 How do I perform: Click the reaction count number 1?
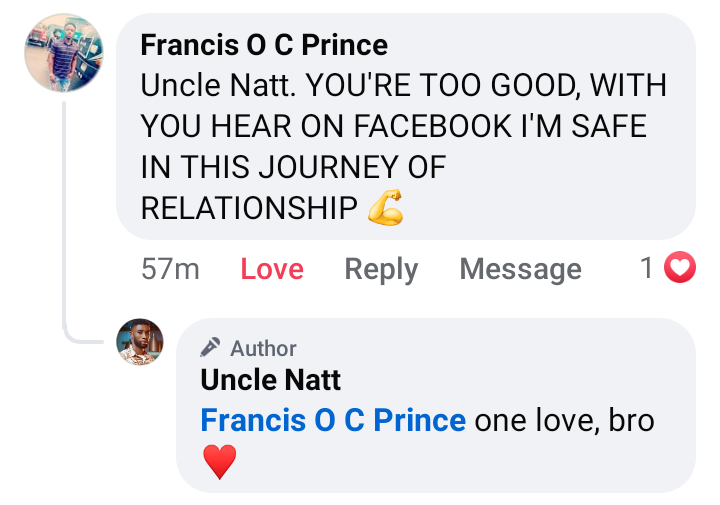click(647, 268)
